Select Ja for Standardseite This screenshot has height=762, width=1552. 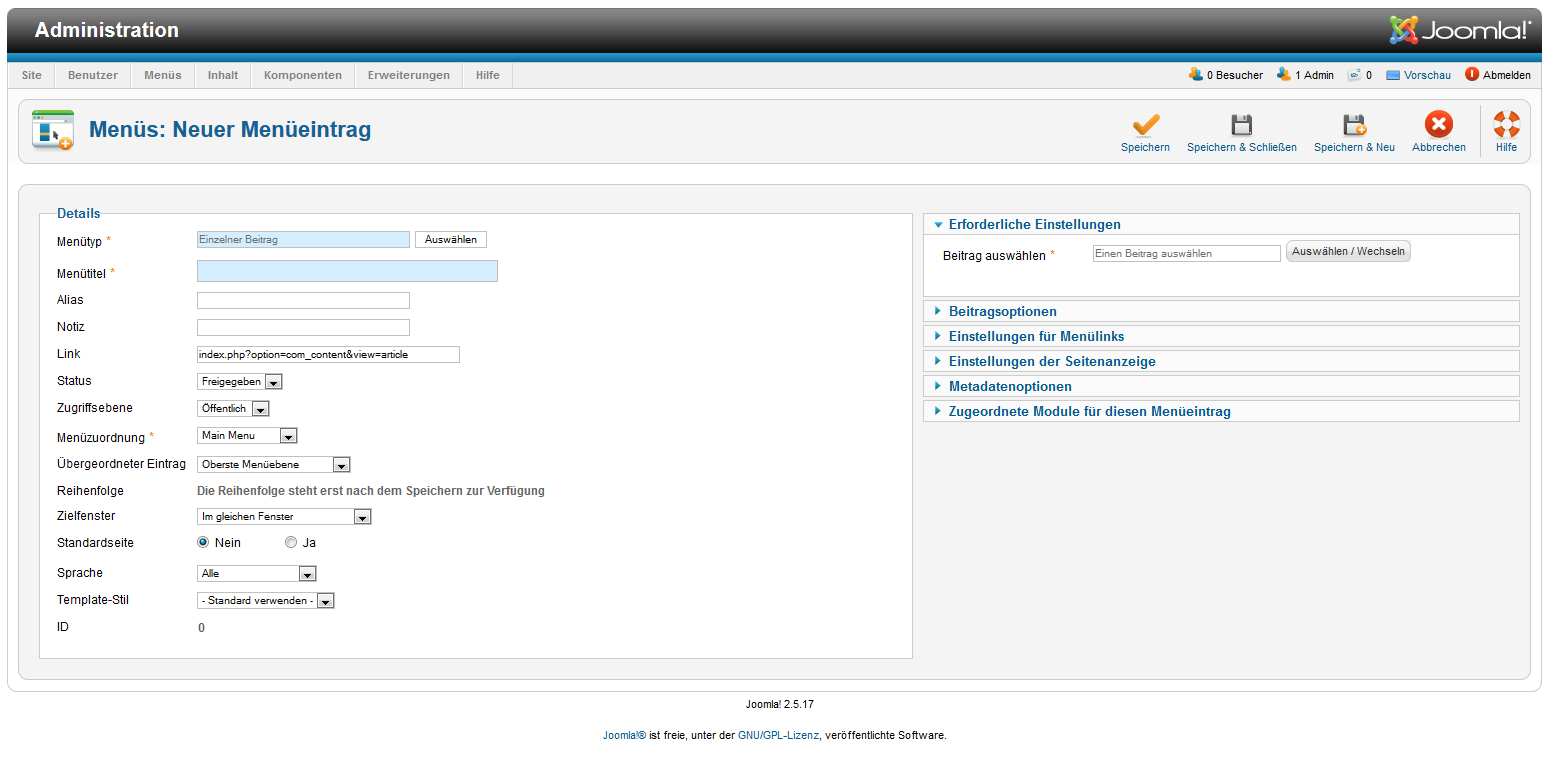(291, 542)
